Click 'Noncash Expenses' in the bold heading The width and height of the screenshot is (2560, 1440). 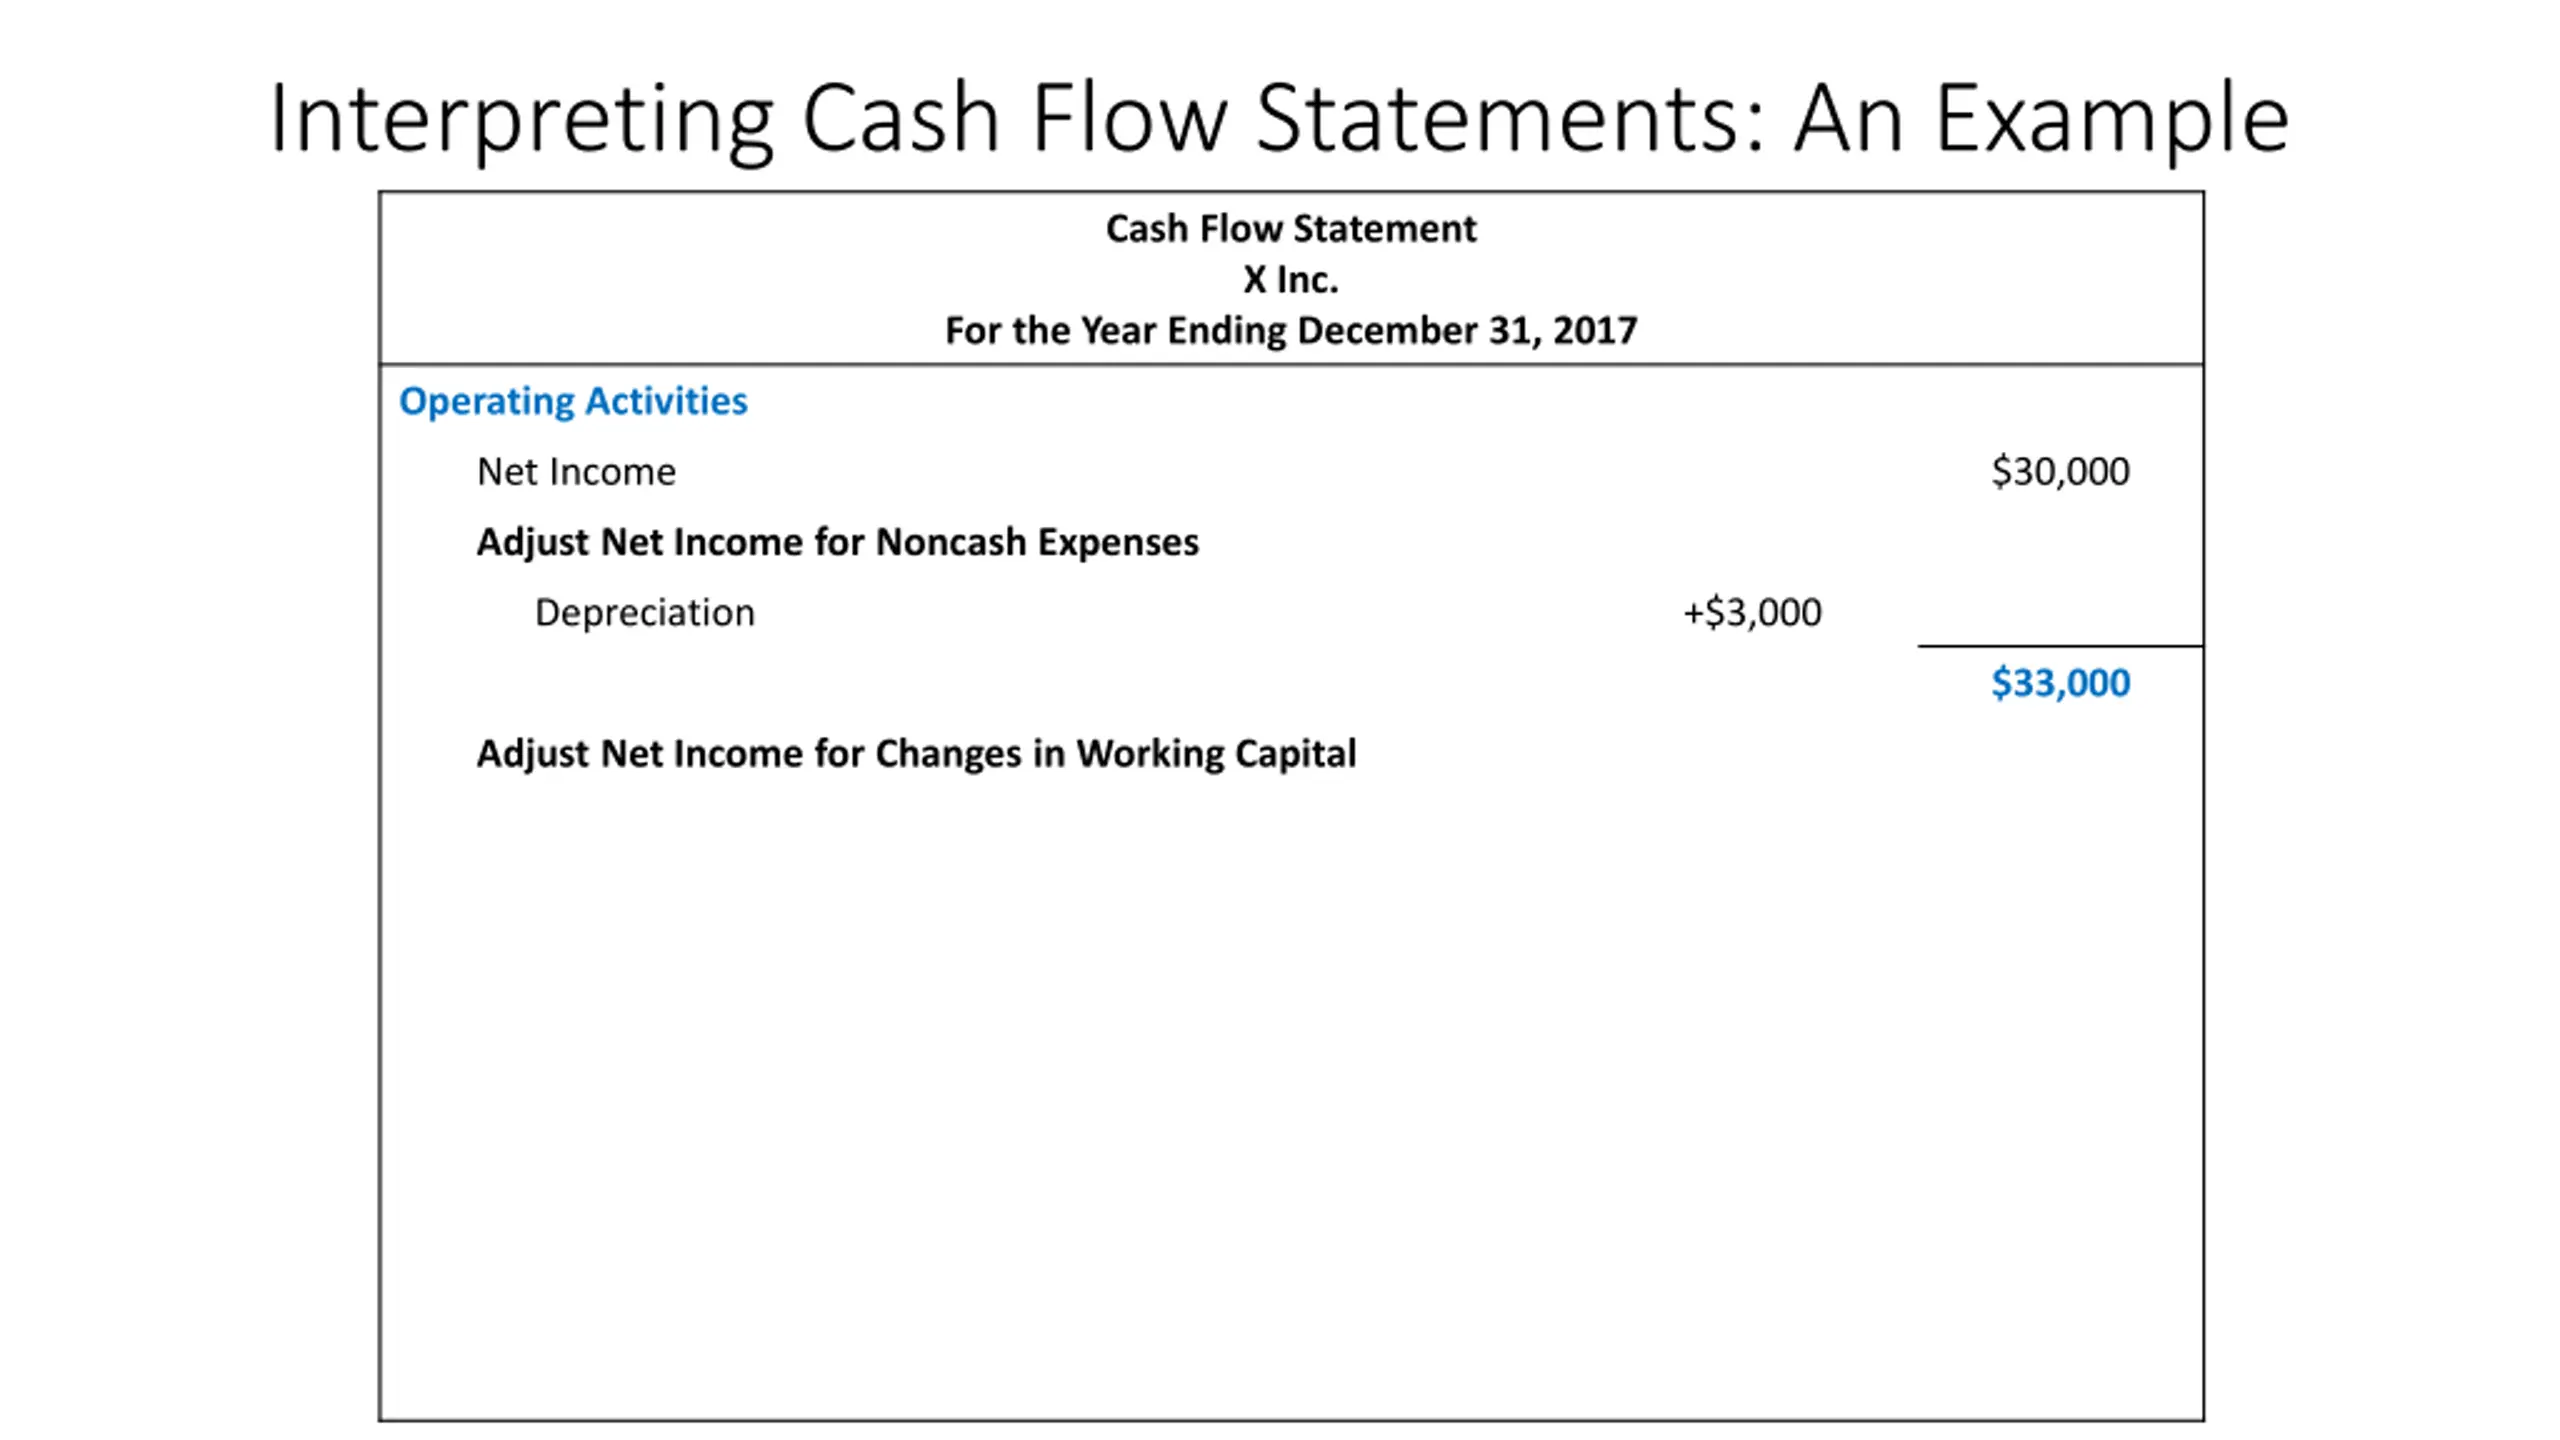click(1037, 542)
